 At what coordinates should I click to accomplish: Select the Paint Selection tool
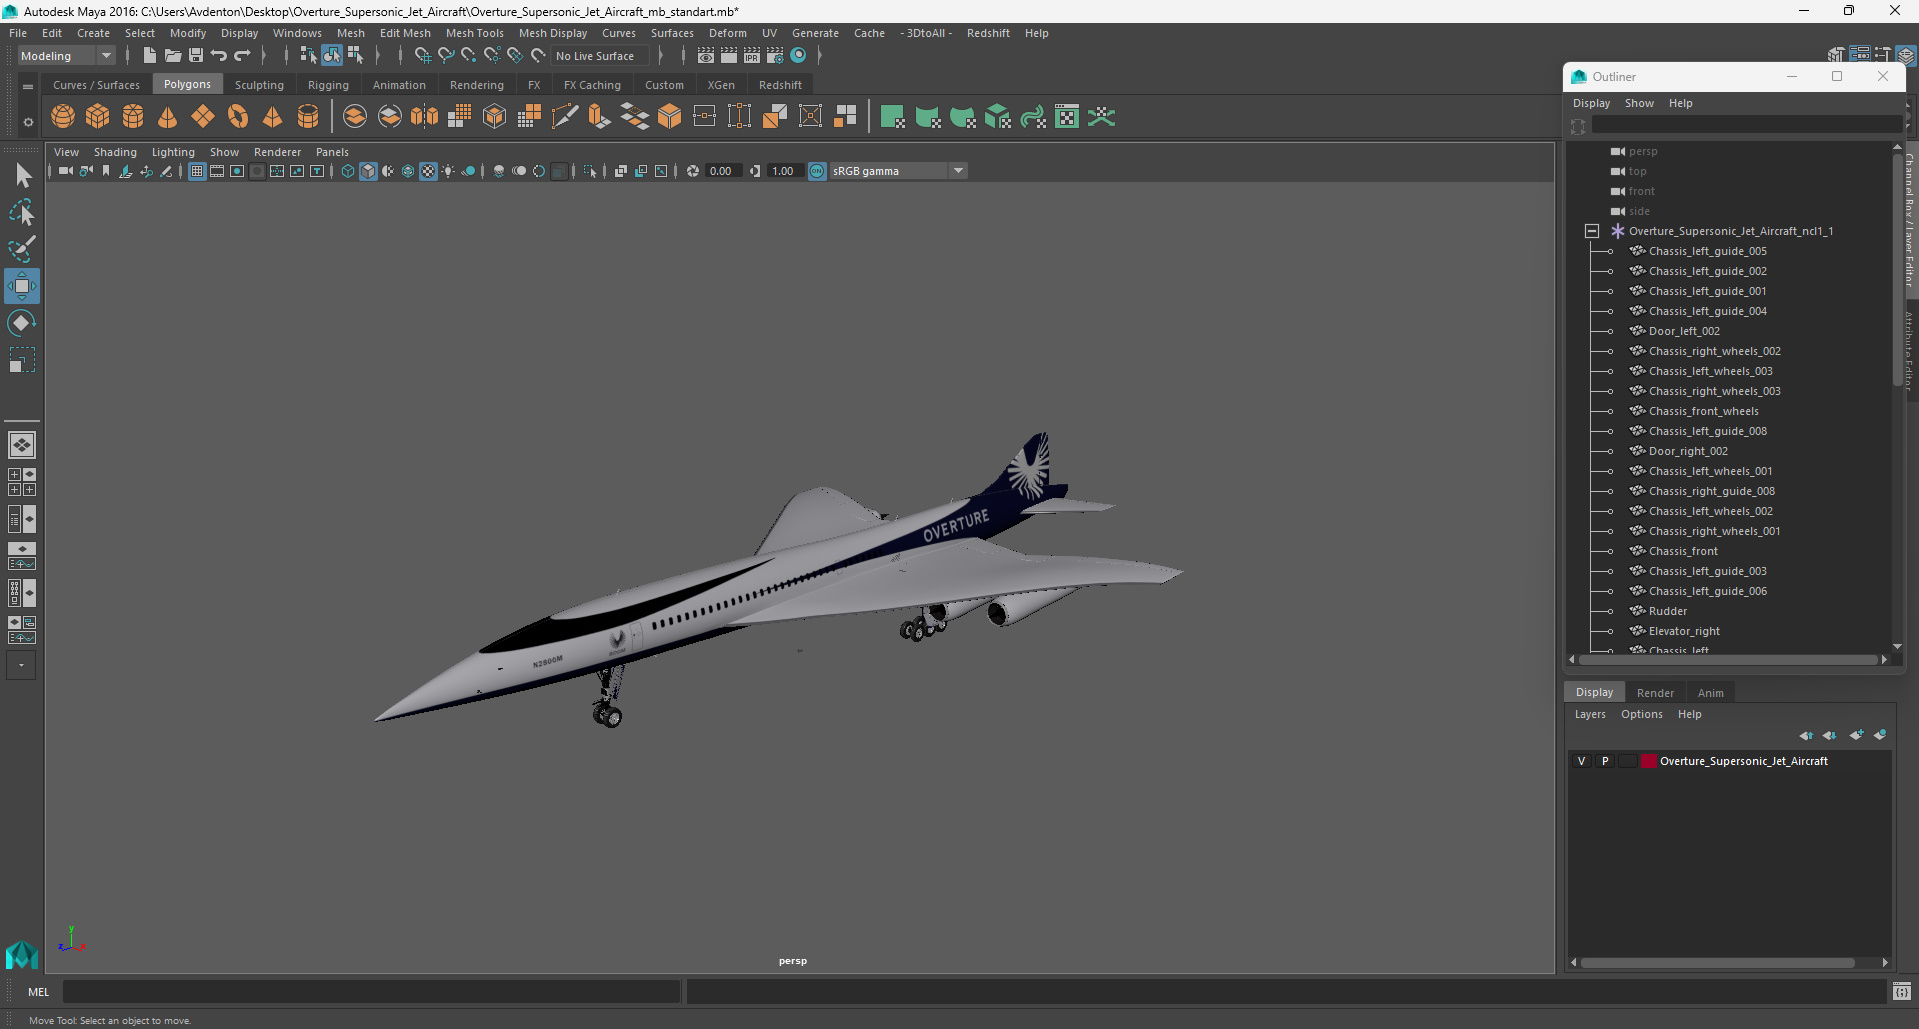(22, 249)
